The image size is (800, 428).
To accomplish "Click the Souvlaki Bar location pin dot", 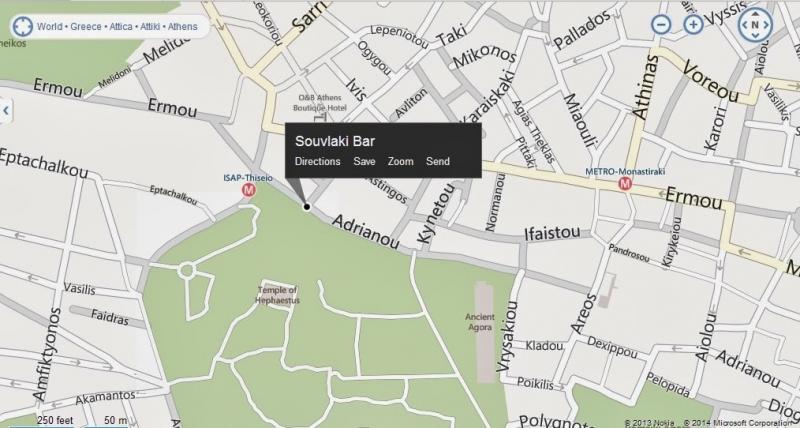I will [x=307, y=207].
